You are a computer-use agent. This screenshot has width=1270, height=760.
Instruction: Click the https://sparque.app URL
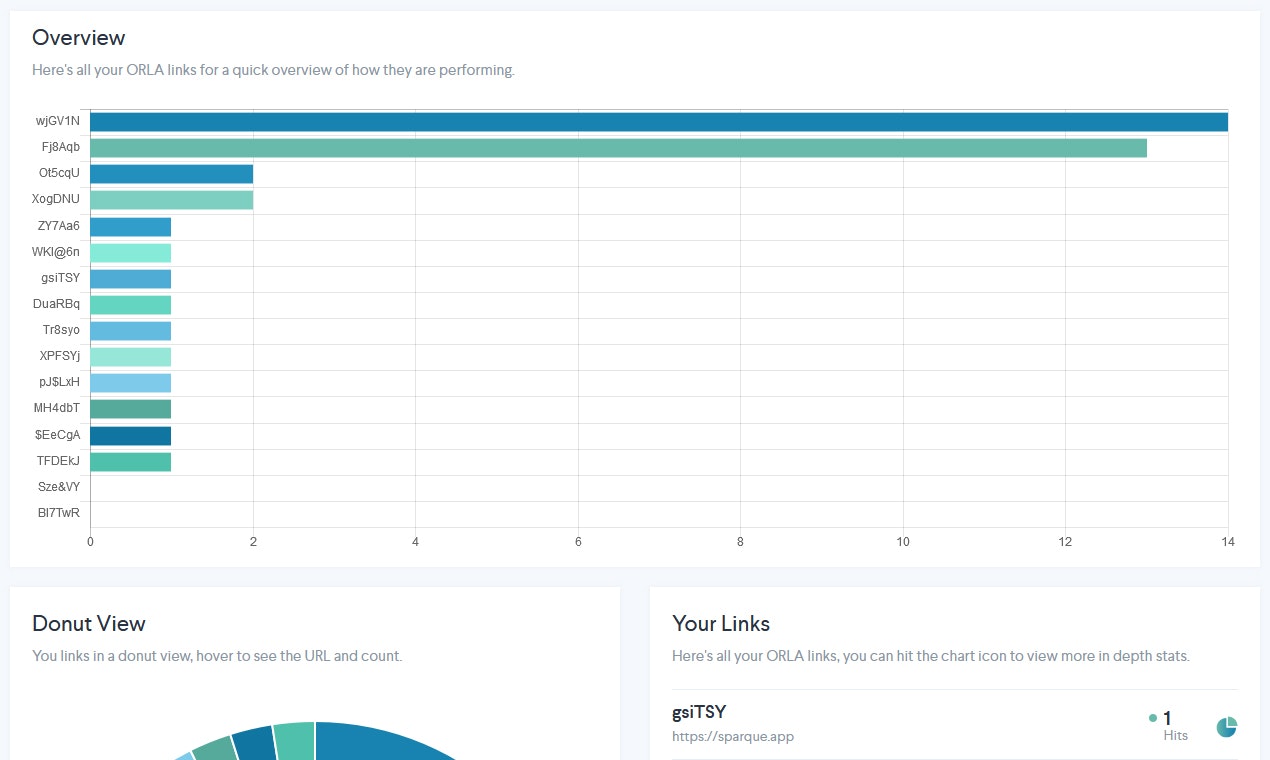pyautogui.click(x=733, y=737)
